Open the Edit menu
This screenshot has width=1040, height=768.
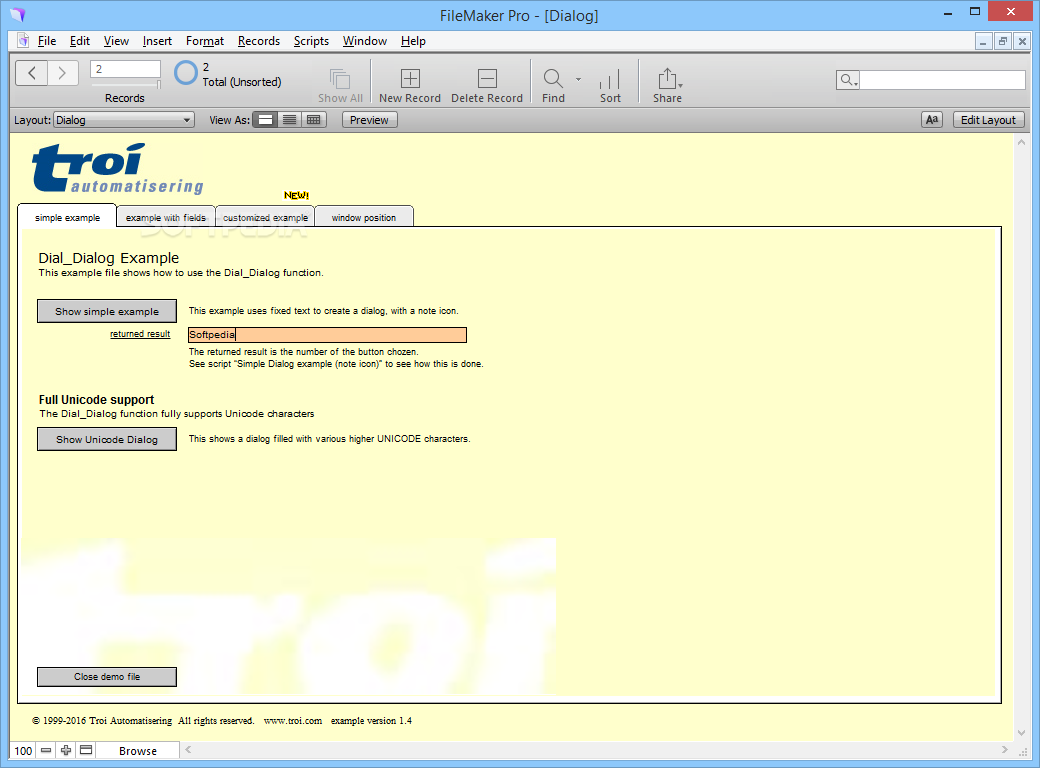point(80,41)
